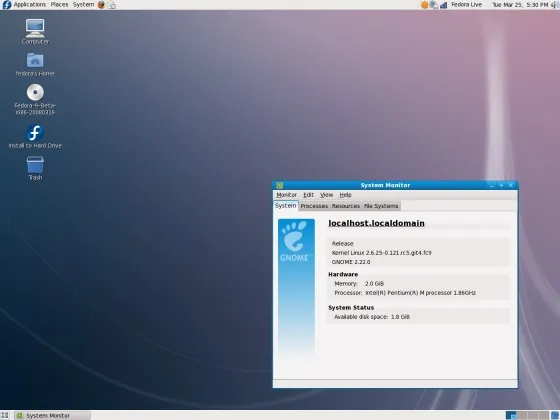Click the network status tray icon
The image size is (560, 420).
click(444, 5)
